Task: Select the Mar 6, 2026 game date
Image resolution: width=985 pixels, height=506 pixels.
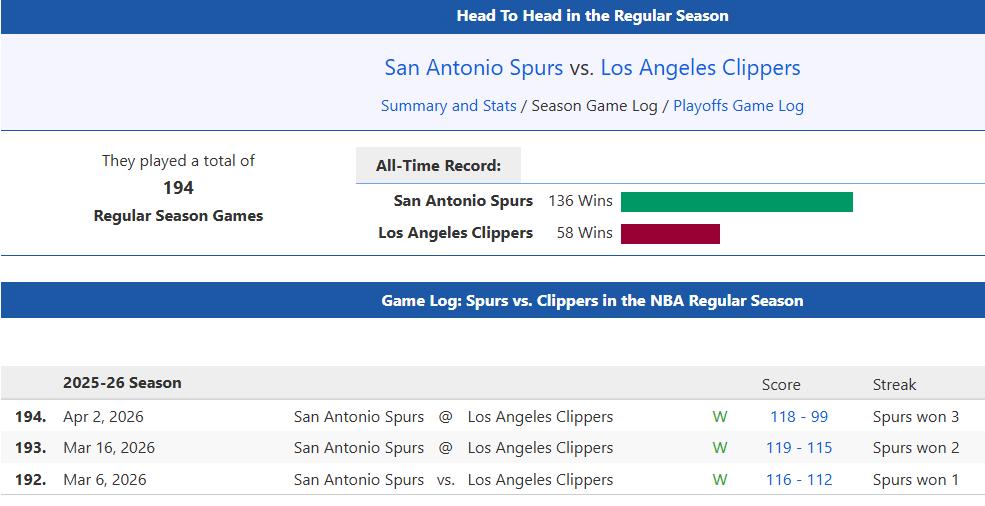Action: click(104, 480)
